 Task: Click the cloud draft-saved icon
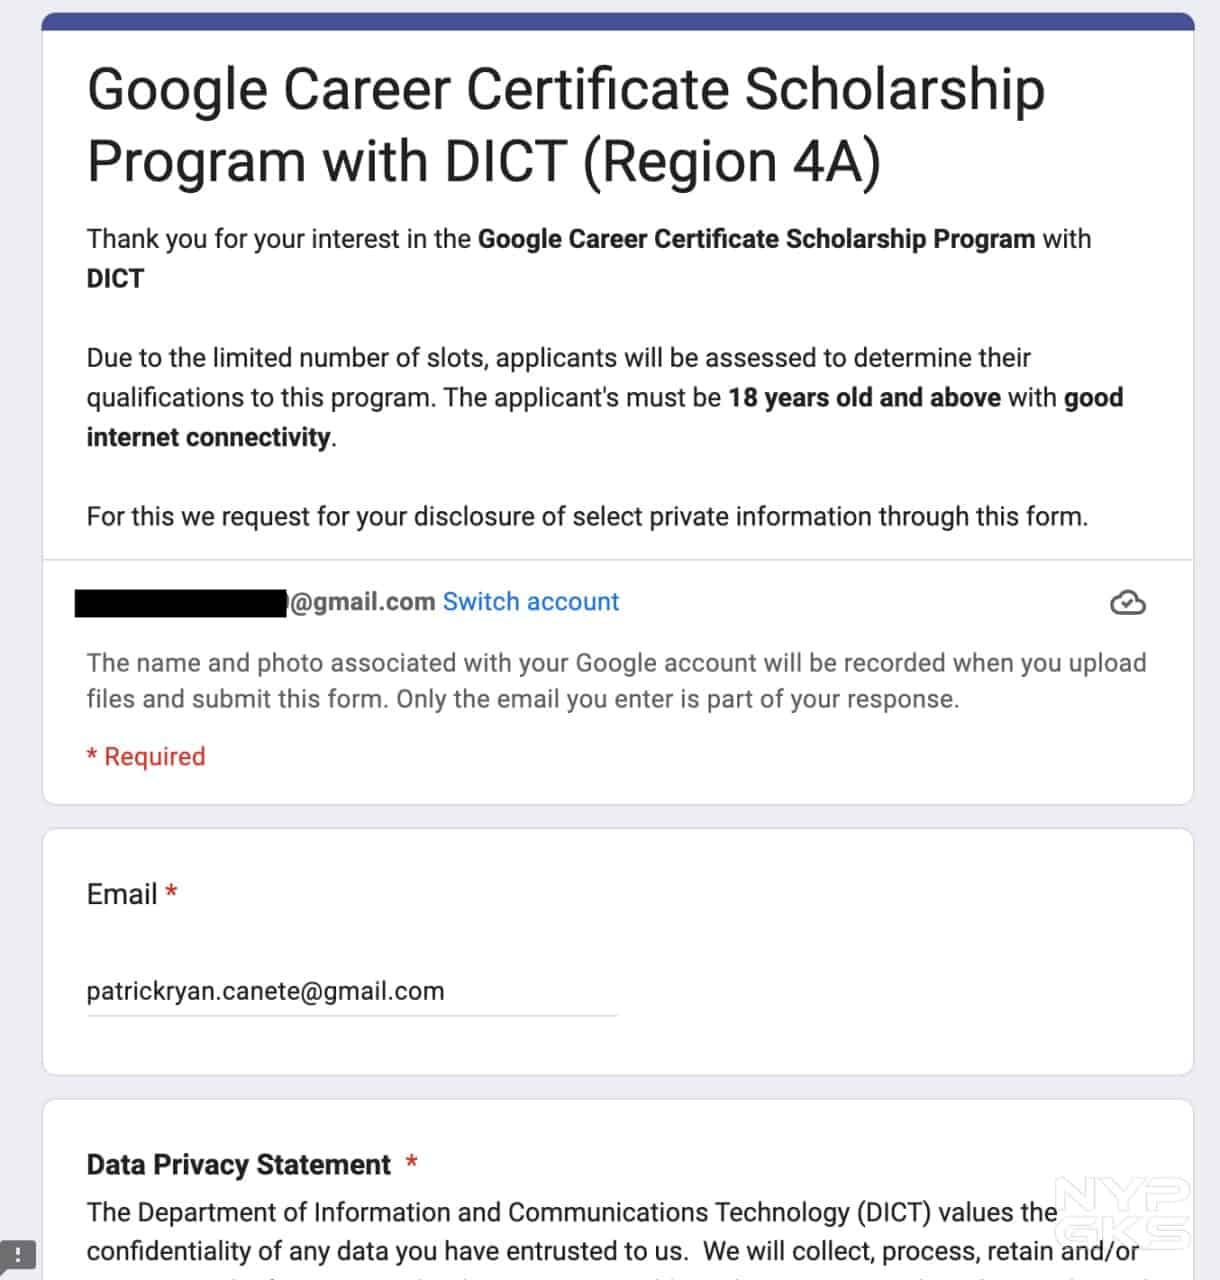[x=1128, y=602]
